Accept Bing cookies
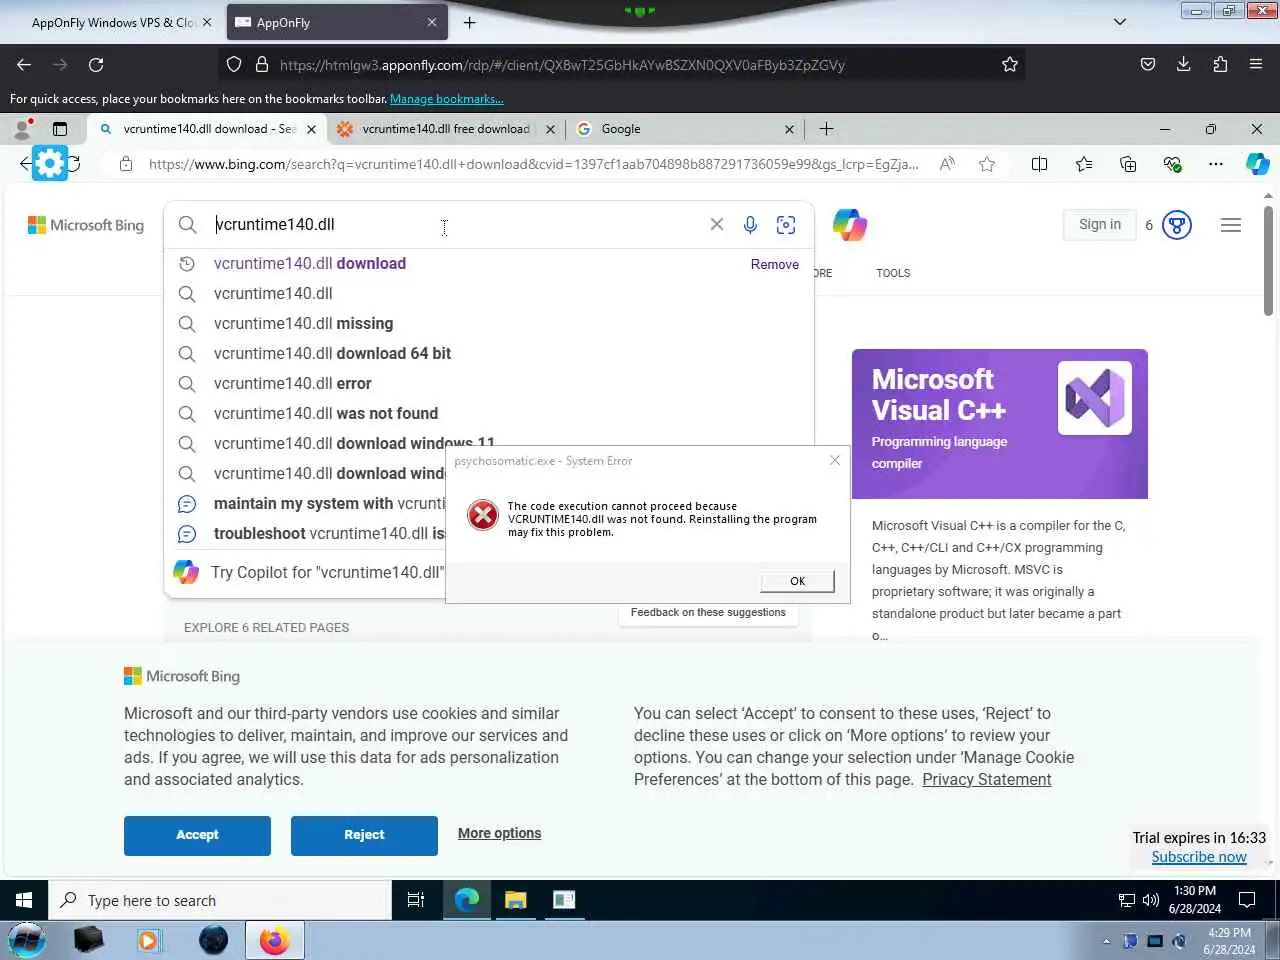The image size is (1280, 960). [x=197, y=835]
